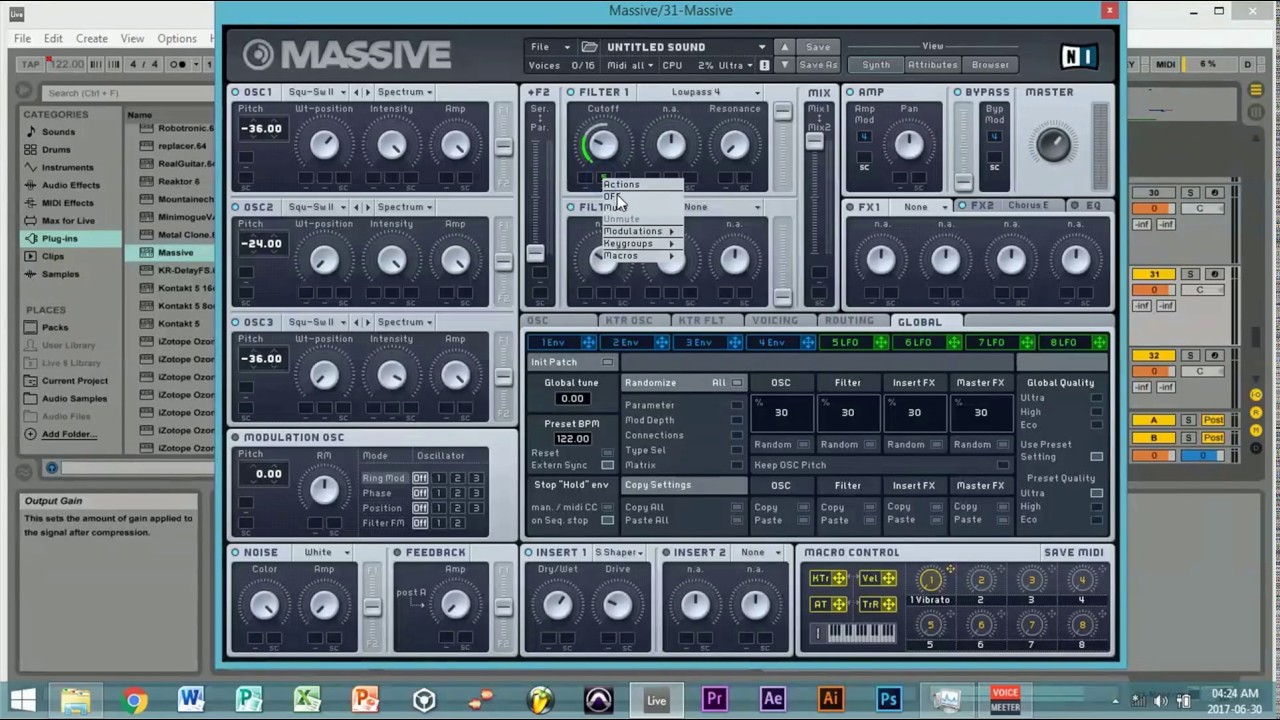Toggle the Filter 1 power button
Image resolution: width=1280 pixels, height=720 pixels.
click(x=570, y=92)
